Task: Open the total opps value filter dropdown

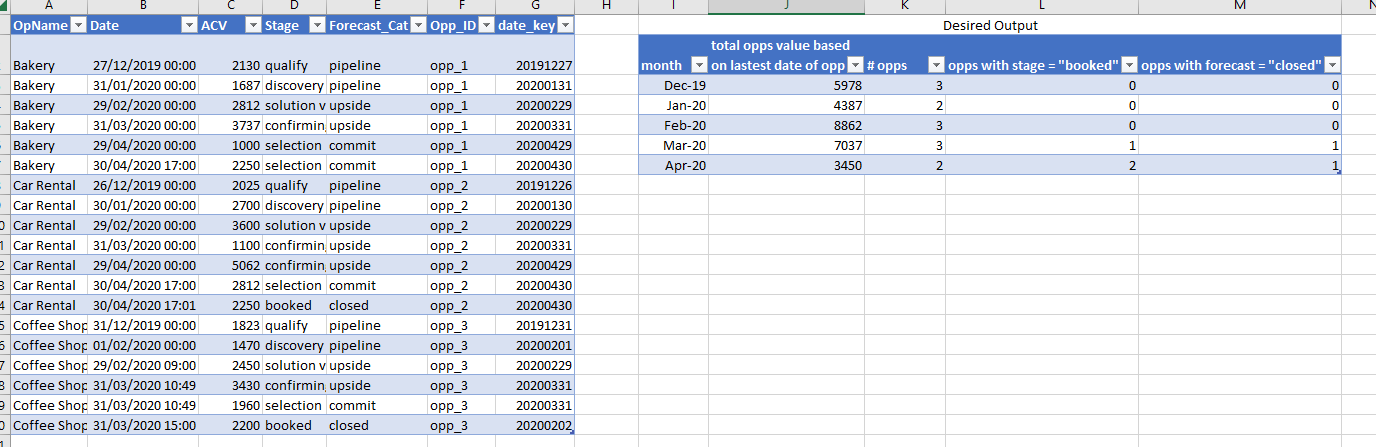Action: click(856, 66)
